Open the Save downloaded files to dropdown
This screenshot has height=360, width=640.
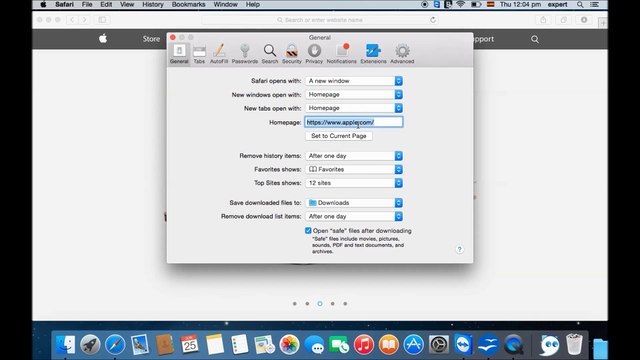(x=354, y=202)
